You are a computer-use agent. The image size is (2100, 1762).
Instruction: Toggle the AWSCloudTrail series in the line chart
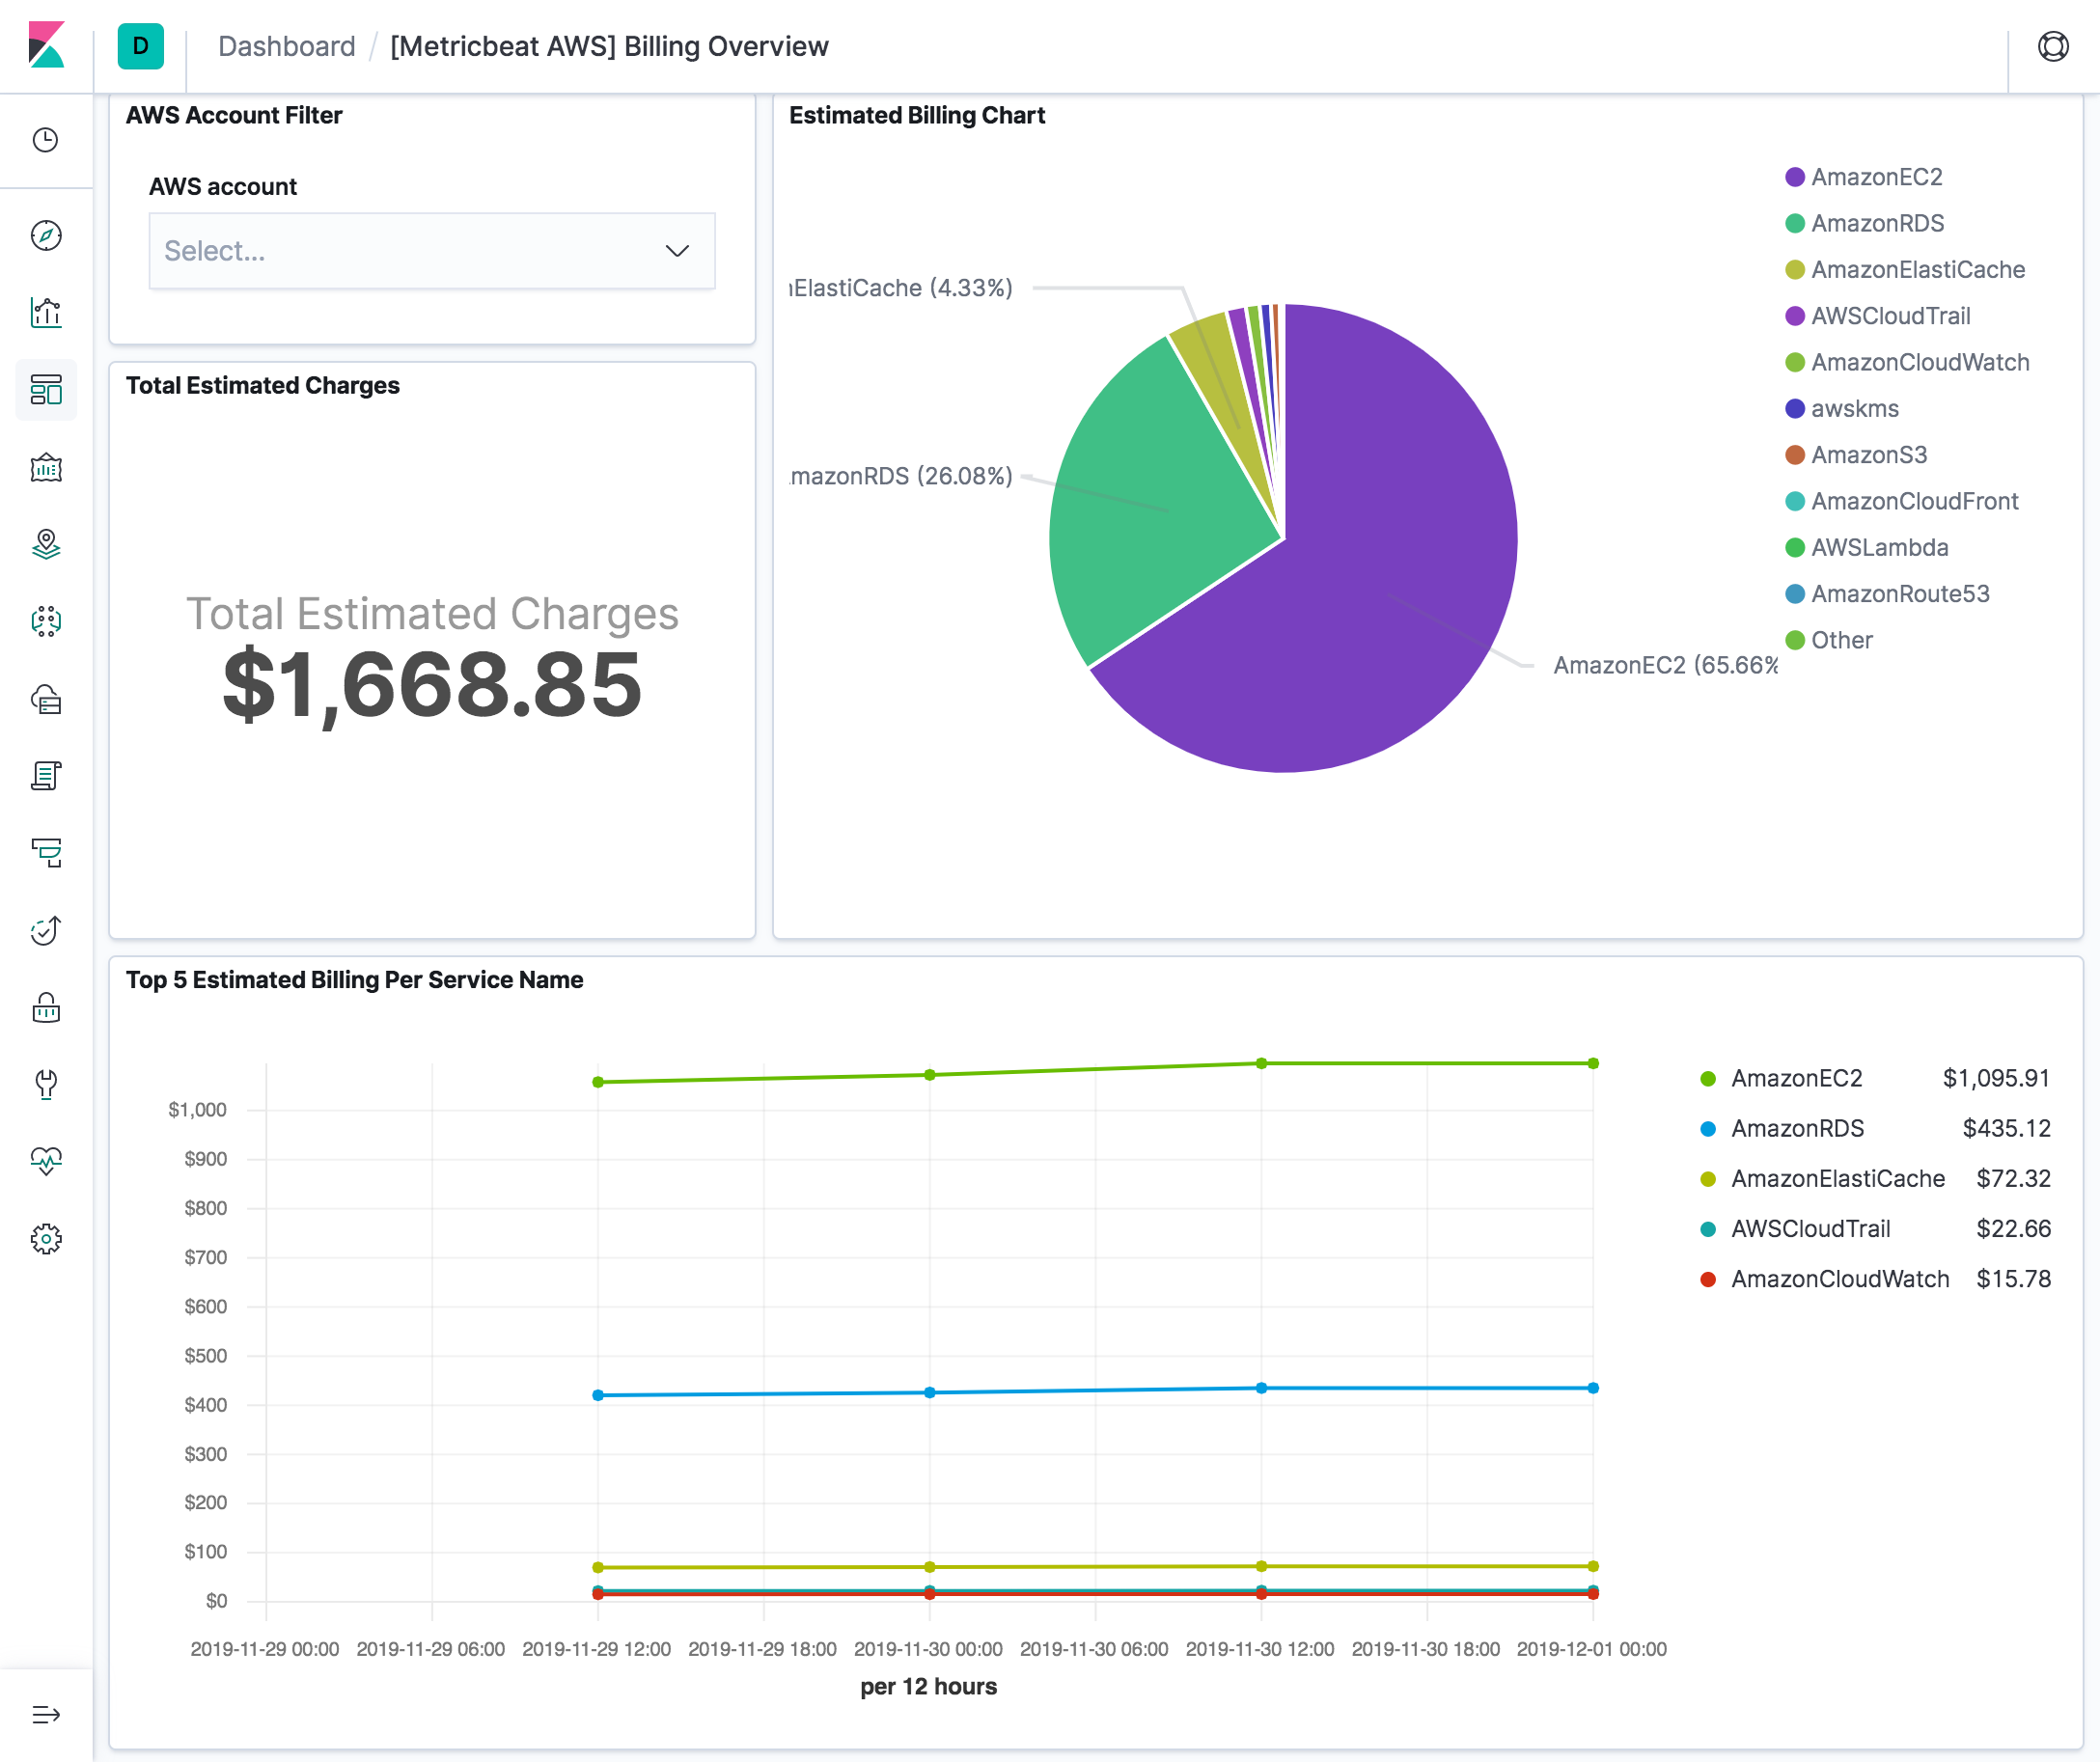1811,1228
